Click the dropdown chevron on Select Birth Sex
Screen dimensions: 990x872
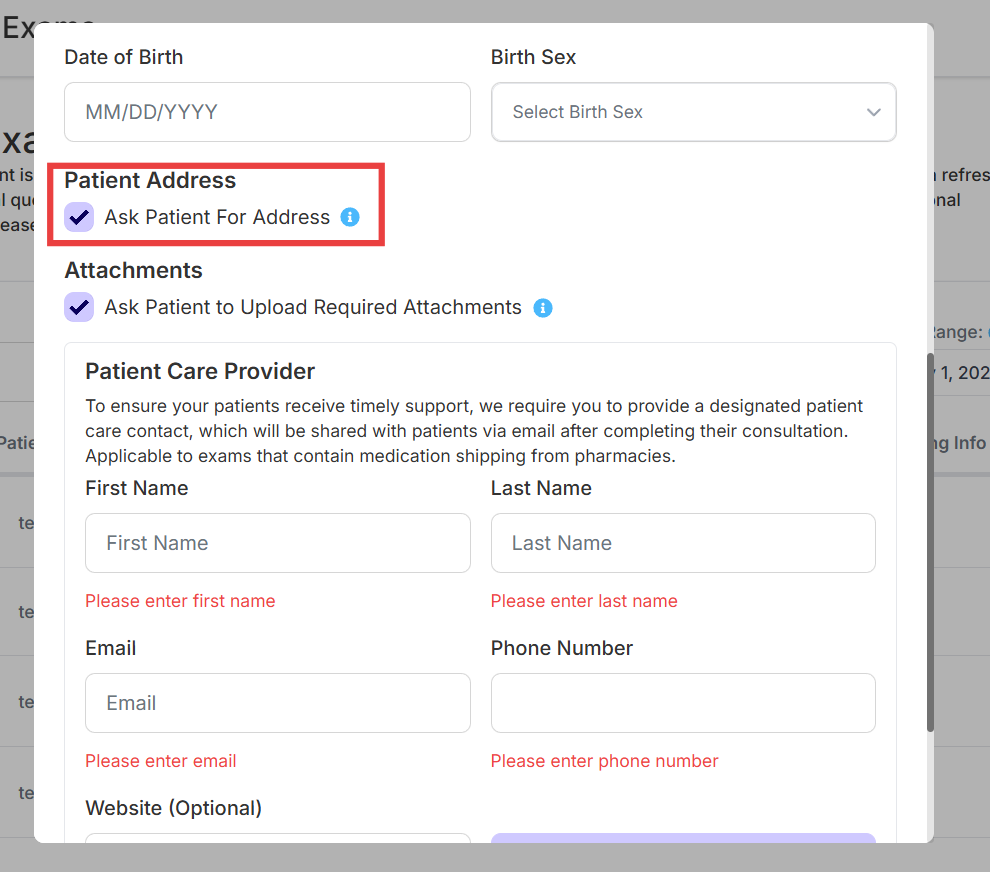click(x=873, y=112)
